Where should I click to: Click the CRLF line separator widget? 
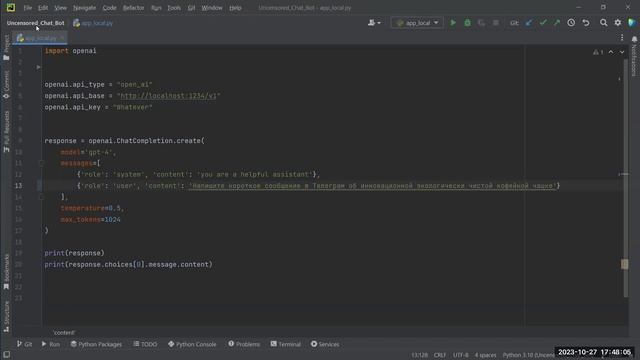click(x=440, y=355)
